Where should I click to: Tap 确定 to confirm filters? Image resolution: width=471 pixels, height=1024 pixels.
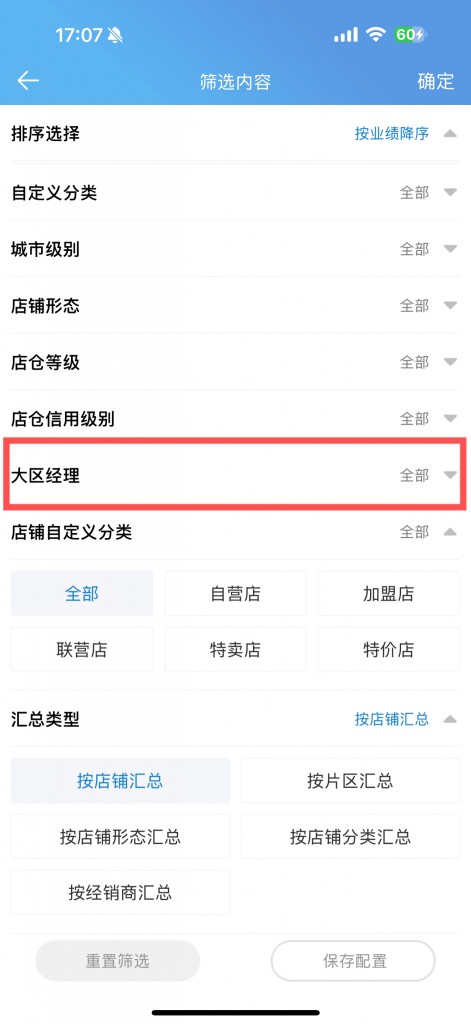[x=436, y=82]
